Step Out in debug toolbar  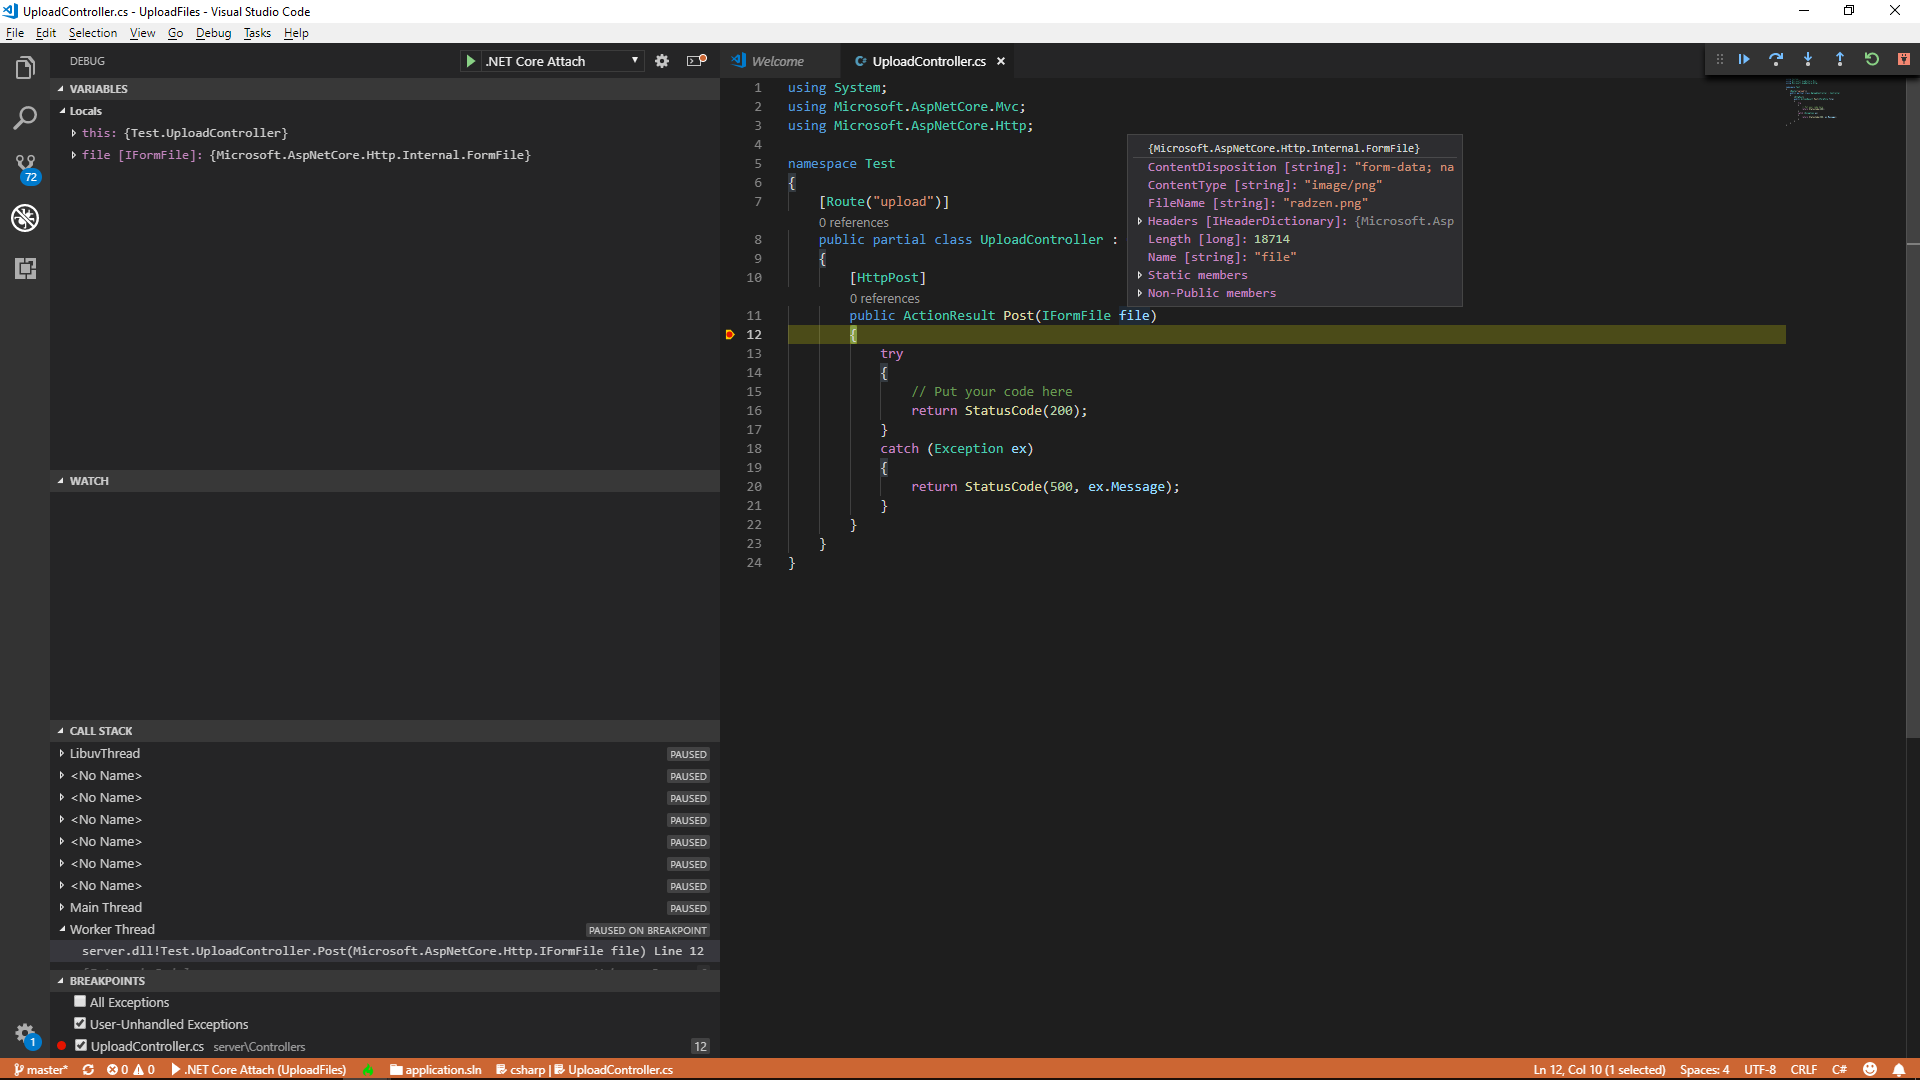coord(1840,59)
